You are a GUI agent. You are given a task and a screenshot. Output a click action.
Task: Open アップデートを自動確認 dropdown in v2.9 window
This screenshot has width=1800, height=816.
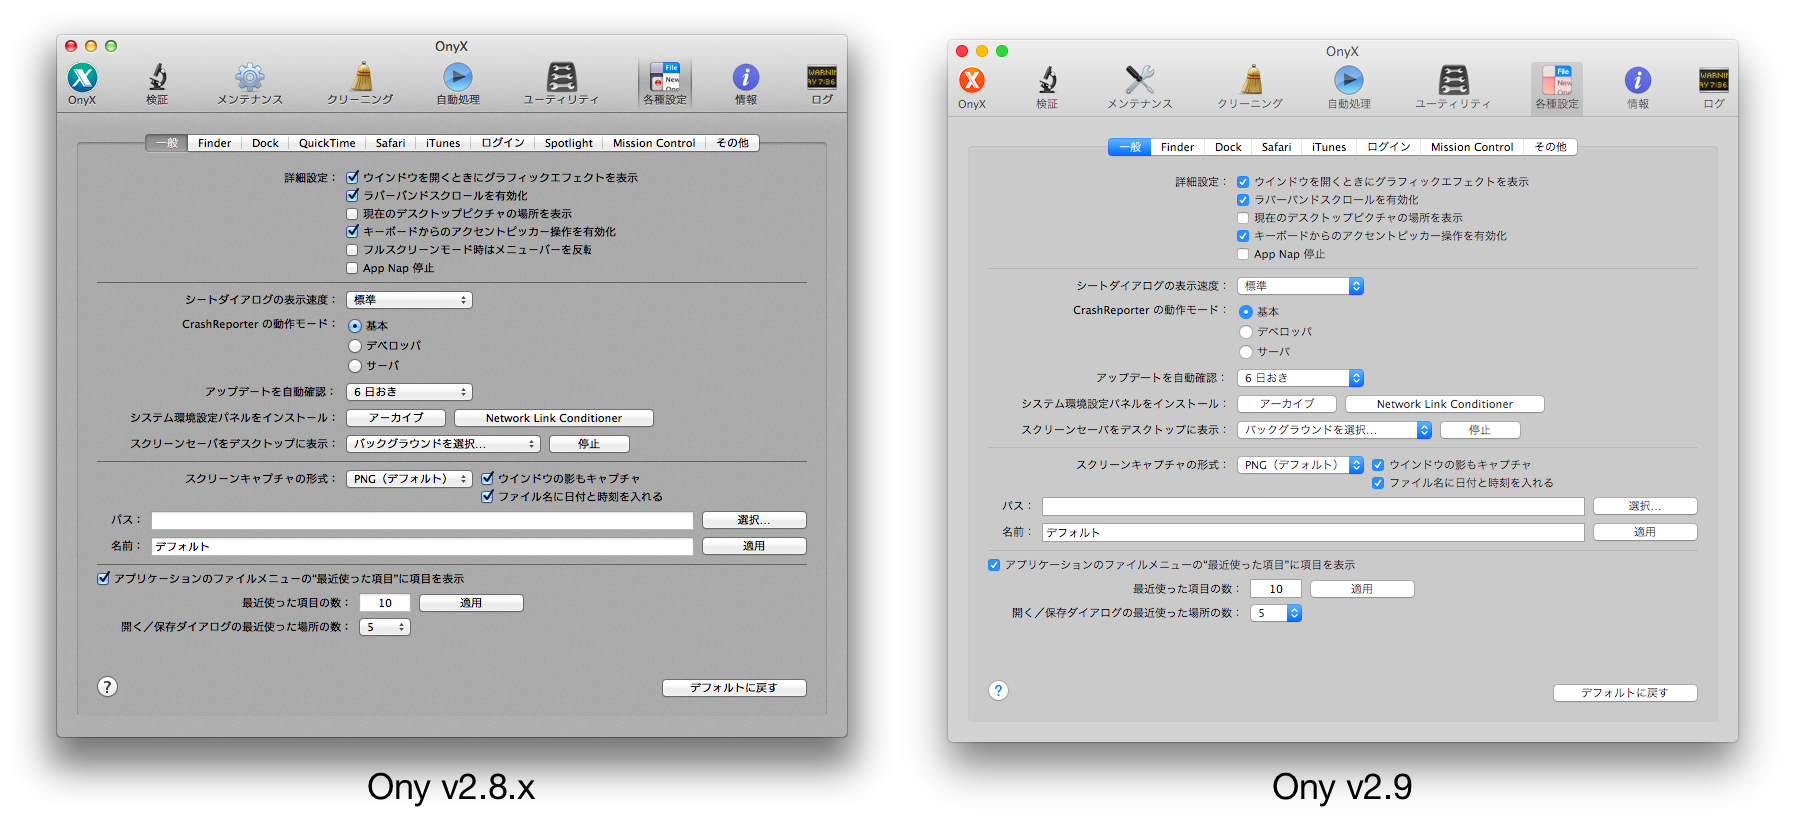[x=1300, y=378]
